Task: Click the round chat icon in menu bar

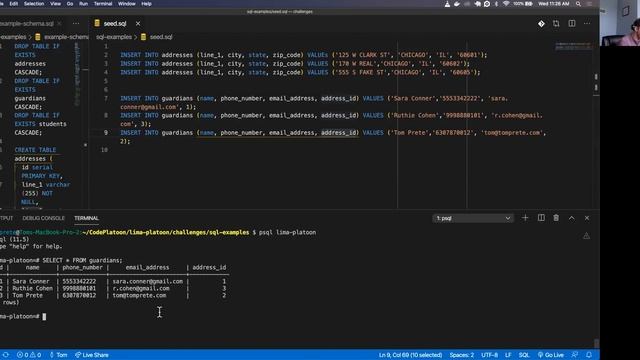Action: tap(487, 4)
